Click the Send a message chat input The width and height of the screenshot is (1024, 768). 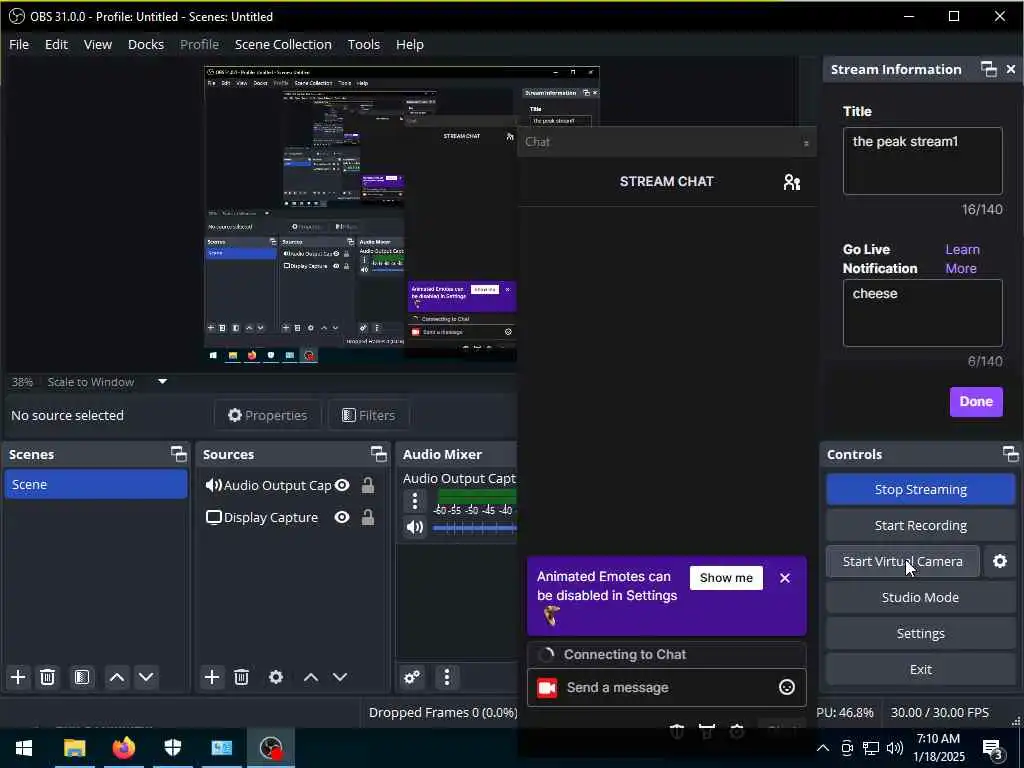[x=666, y=688]
